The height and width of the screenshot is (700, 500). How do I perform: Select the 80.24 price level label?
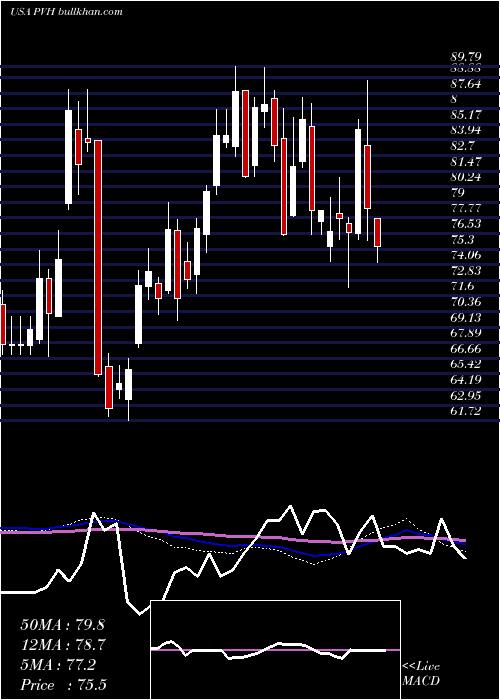[x=466, y=177]
